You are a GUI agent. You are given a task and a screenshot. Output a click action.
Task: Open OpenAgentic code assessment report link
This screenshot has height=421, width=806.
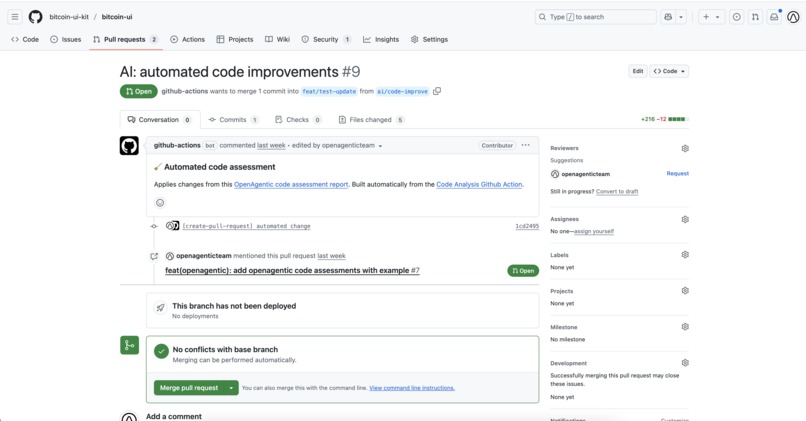tap(291, 185)
